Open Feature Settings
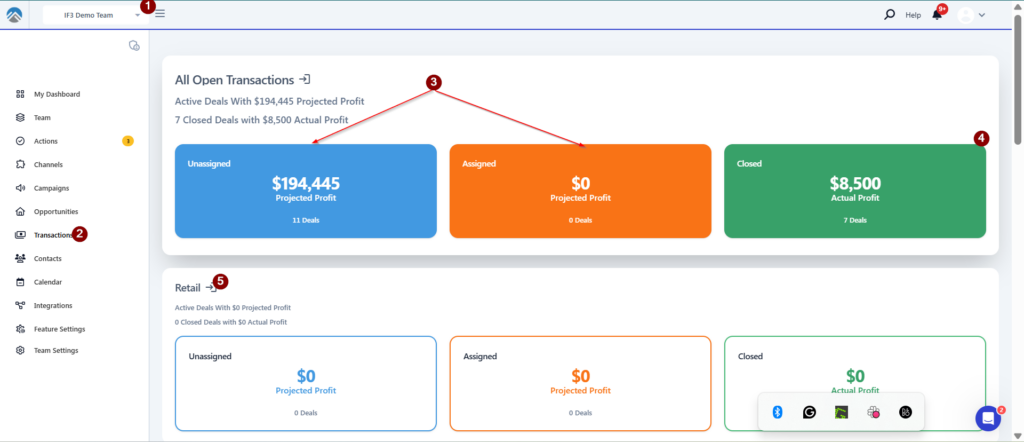This screenshot has width=1024, height=442. [x=59, y=329]
